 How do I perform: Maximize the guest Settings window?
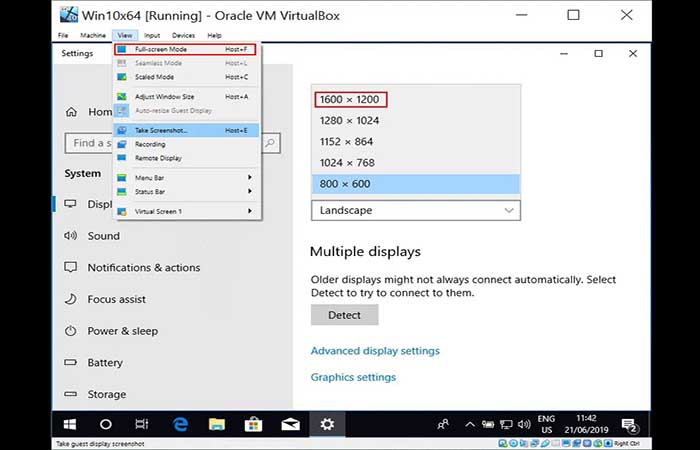tap(598, 54)
